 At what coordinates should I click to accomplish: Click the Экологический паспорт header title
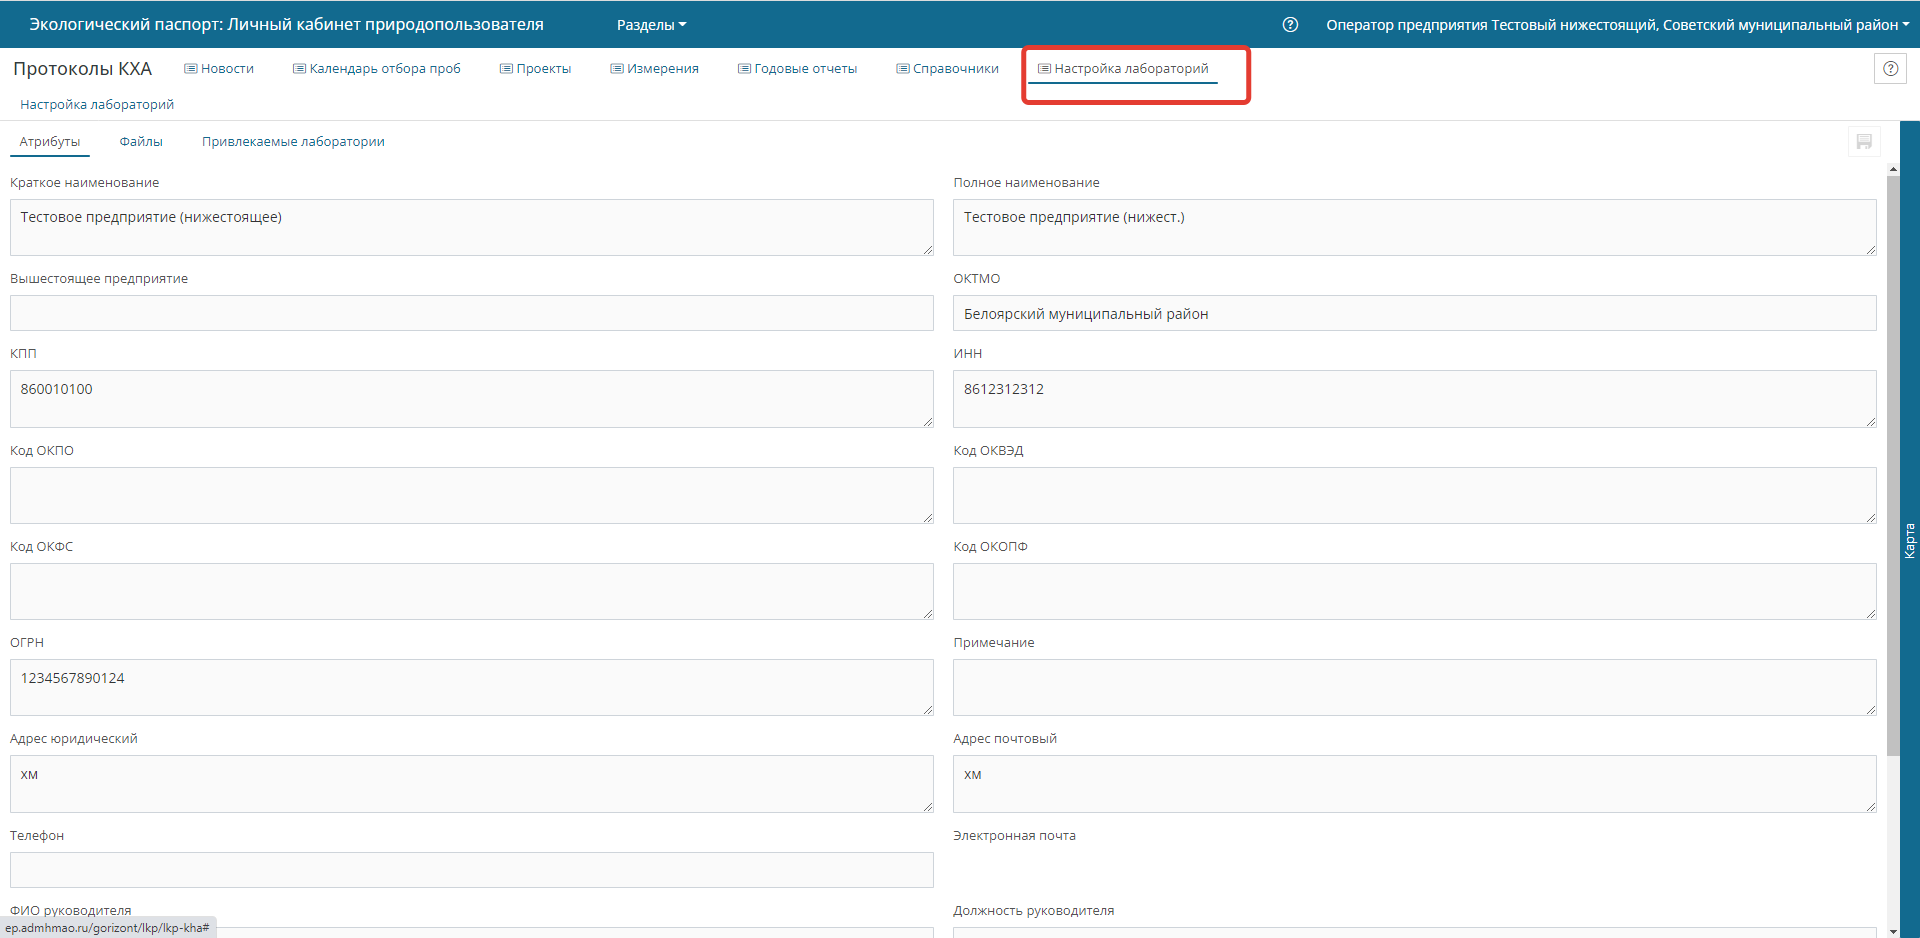point(286,25)
